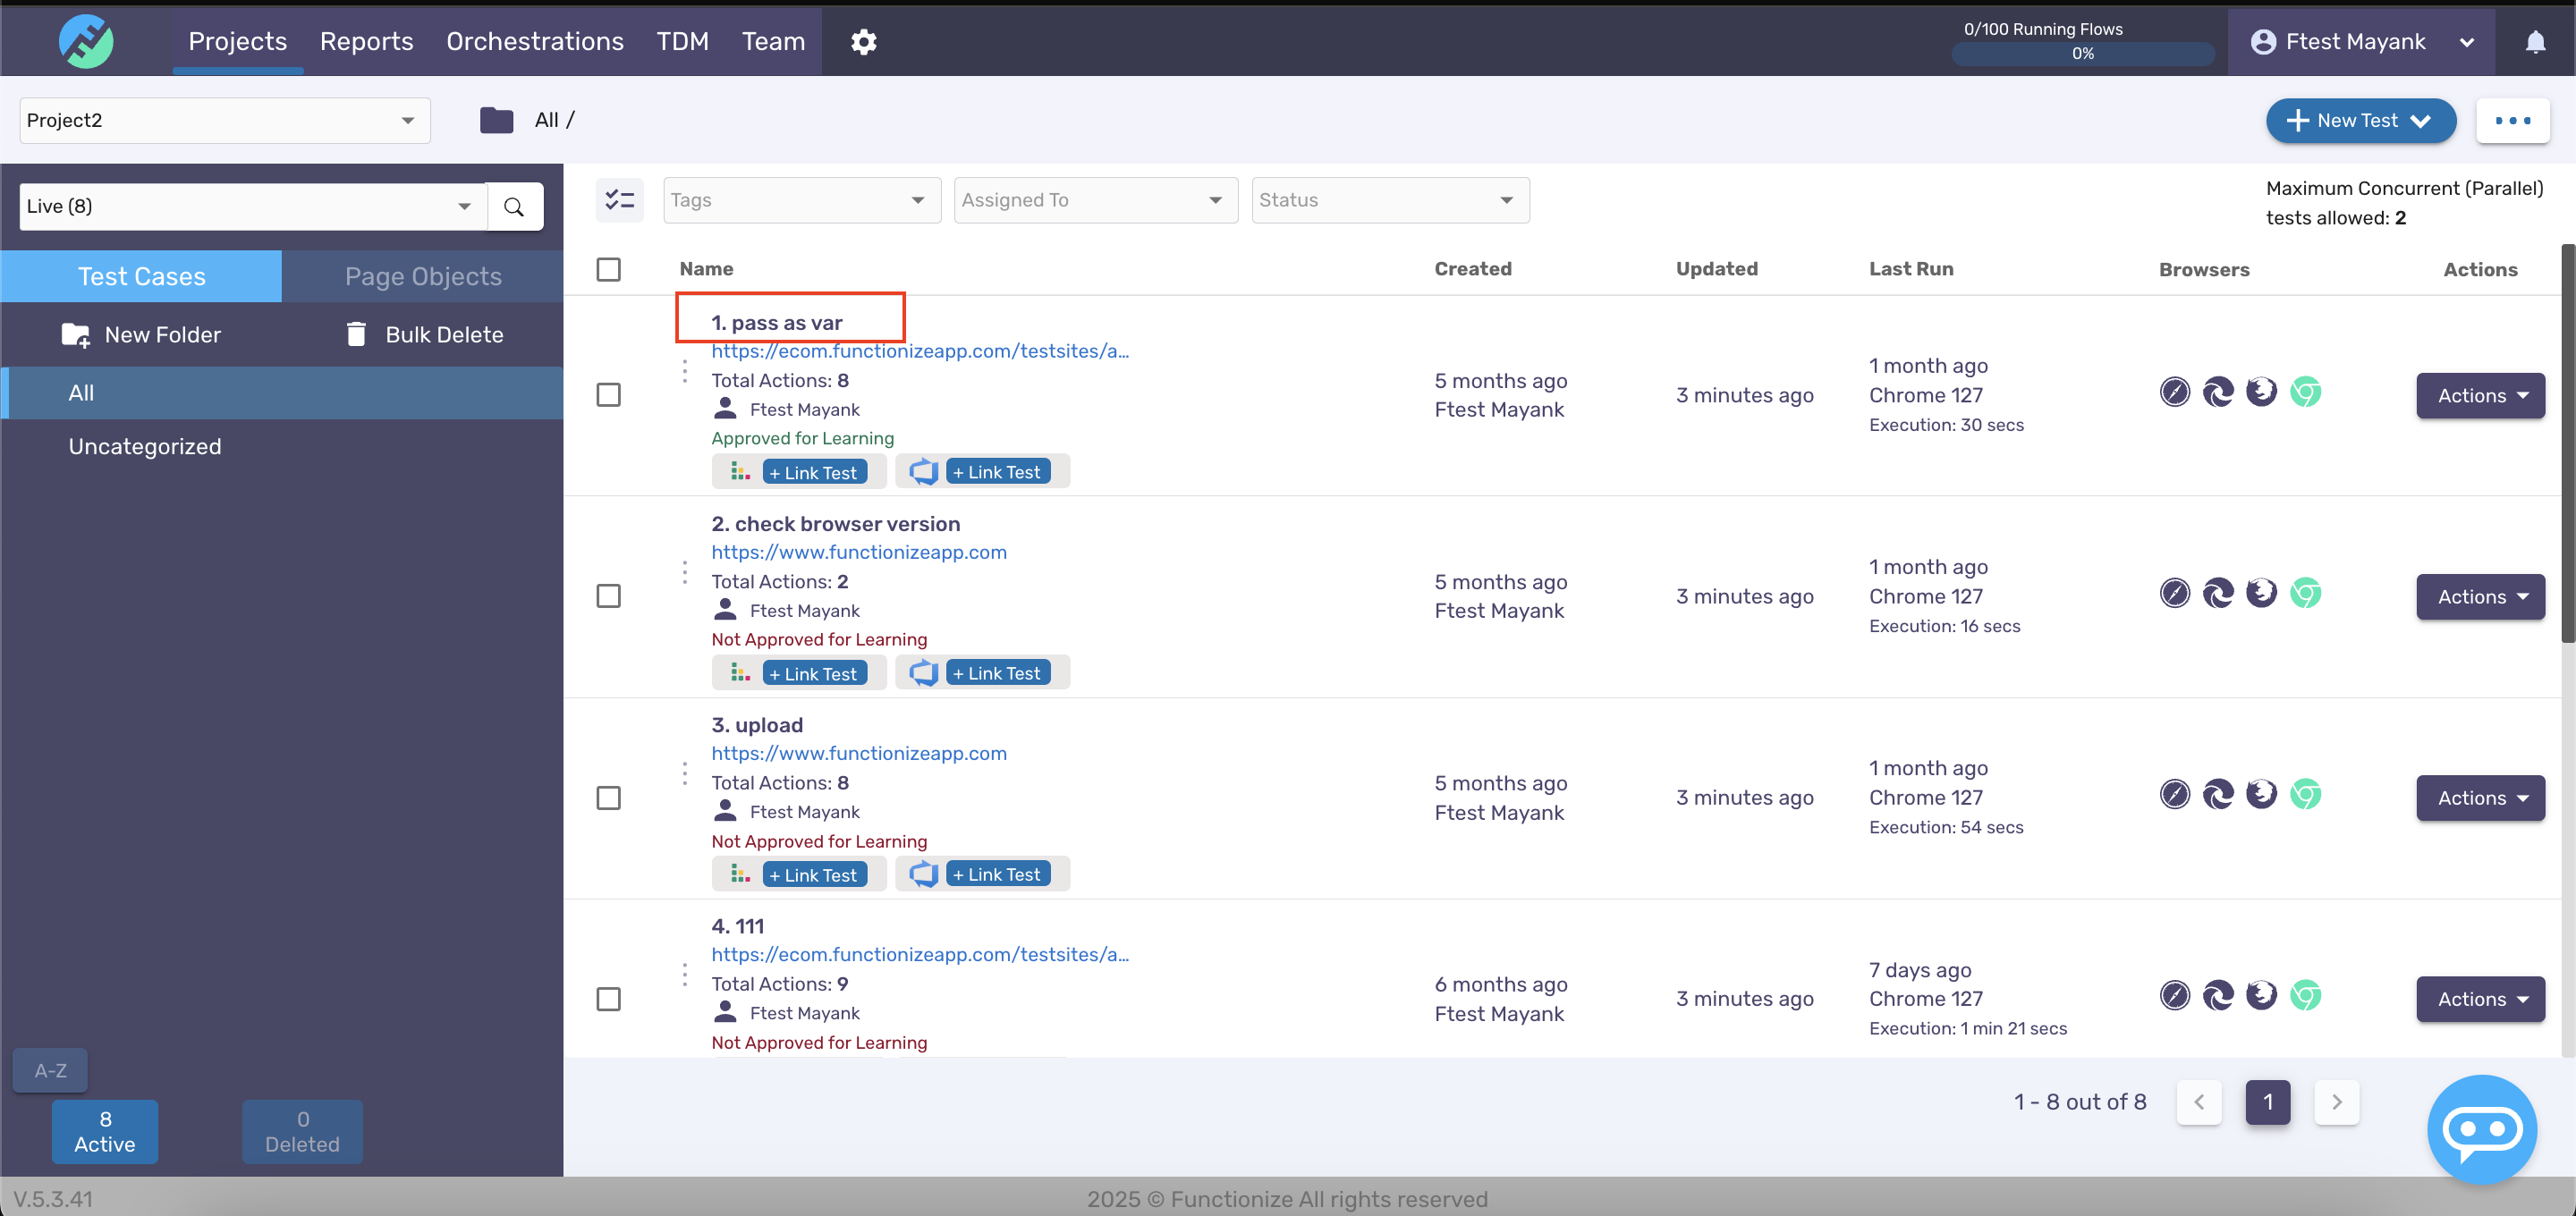Click Safari icon in 111 test row
Image resolution: width=2576 pixels, height=1216 pixels.
(2174, 995)
